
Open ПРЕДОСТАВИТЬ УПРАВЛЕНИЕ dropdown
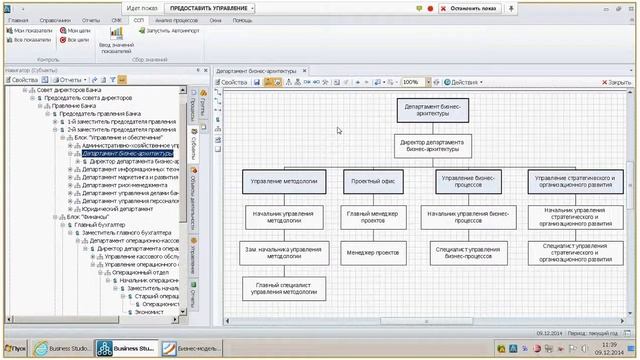(210, 9)
